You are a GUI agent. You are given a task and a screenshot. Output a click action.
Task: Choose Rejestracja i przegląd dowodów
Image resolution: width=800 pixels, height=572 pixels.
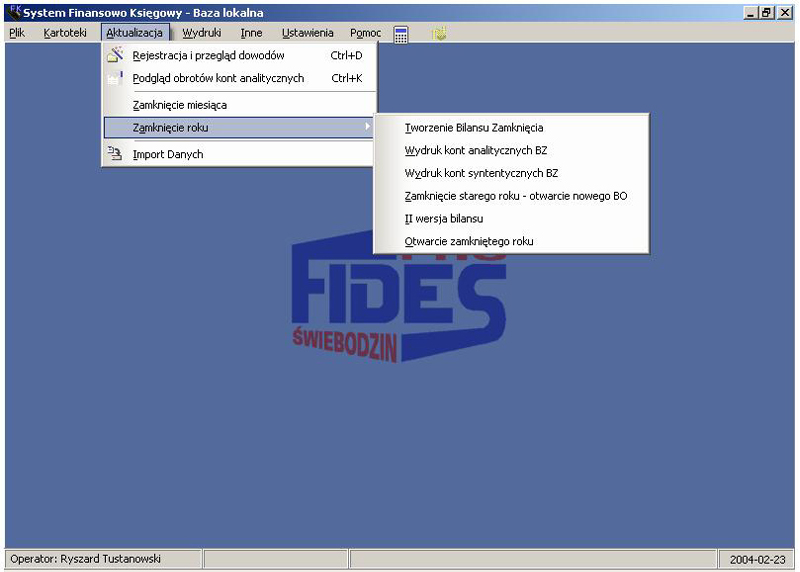[239, 55]
